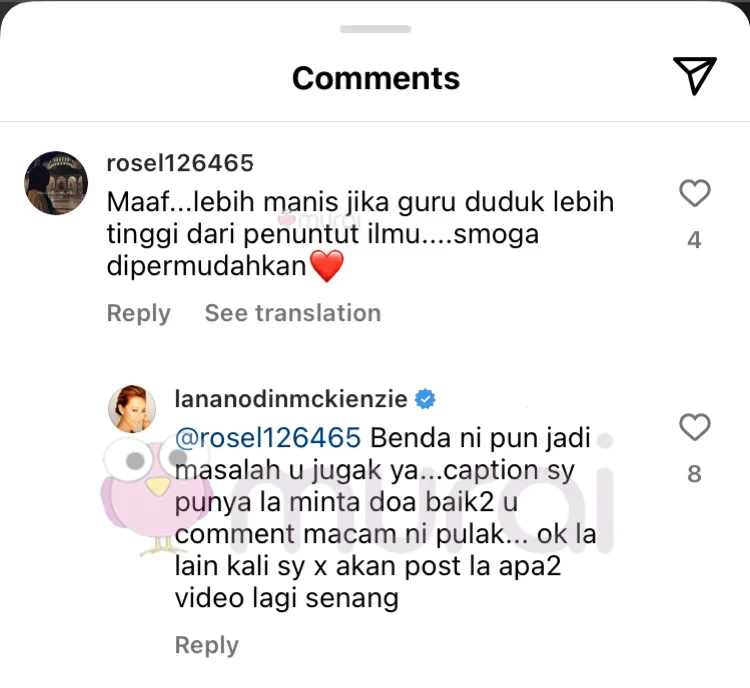Image resolution: width=750 pixels, height=688 pixels.
Task: Like rosel126465's comment with the heart
Action: (694, 193)
